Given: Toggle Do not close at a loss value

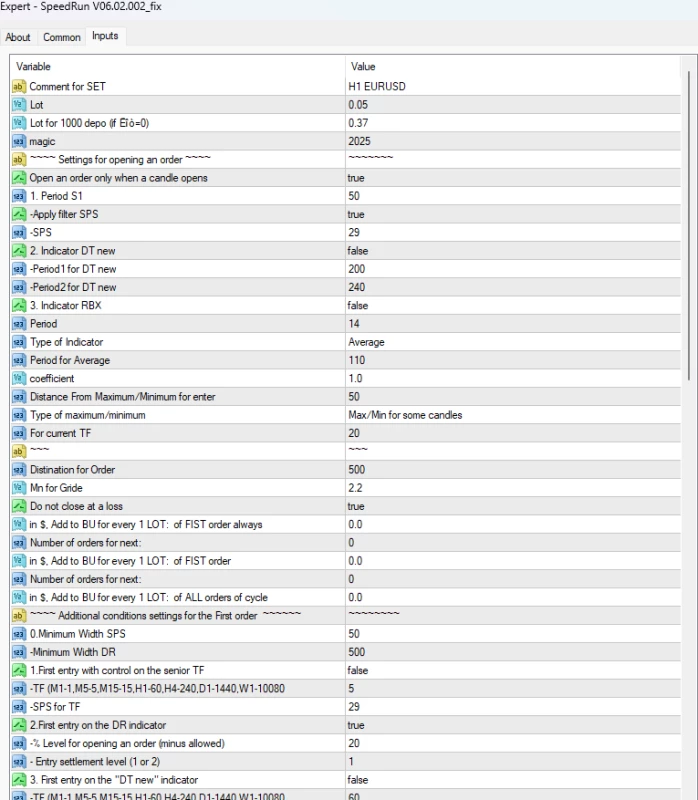Looking at the screenshot, I should 356,506.
